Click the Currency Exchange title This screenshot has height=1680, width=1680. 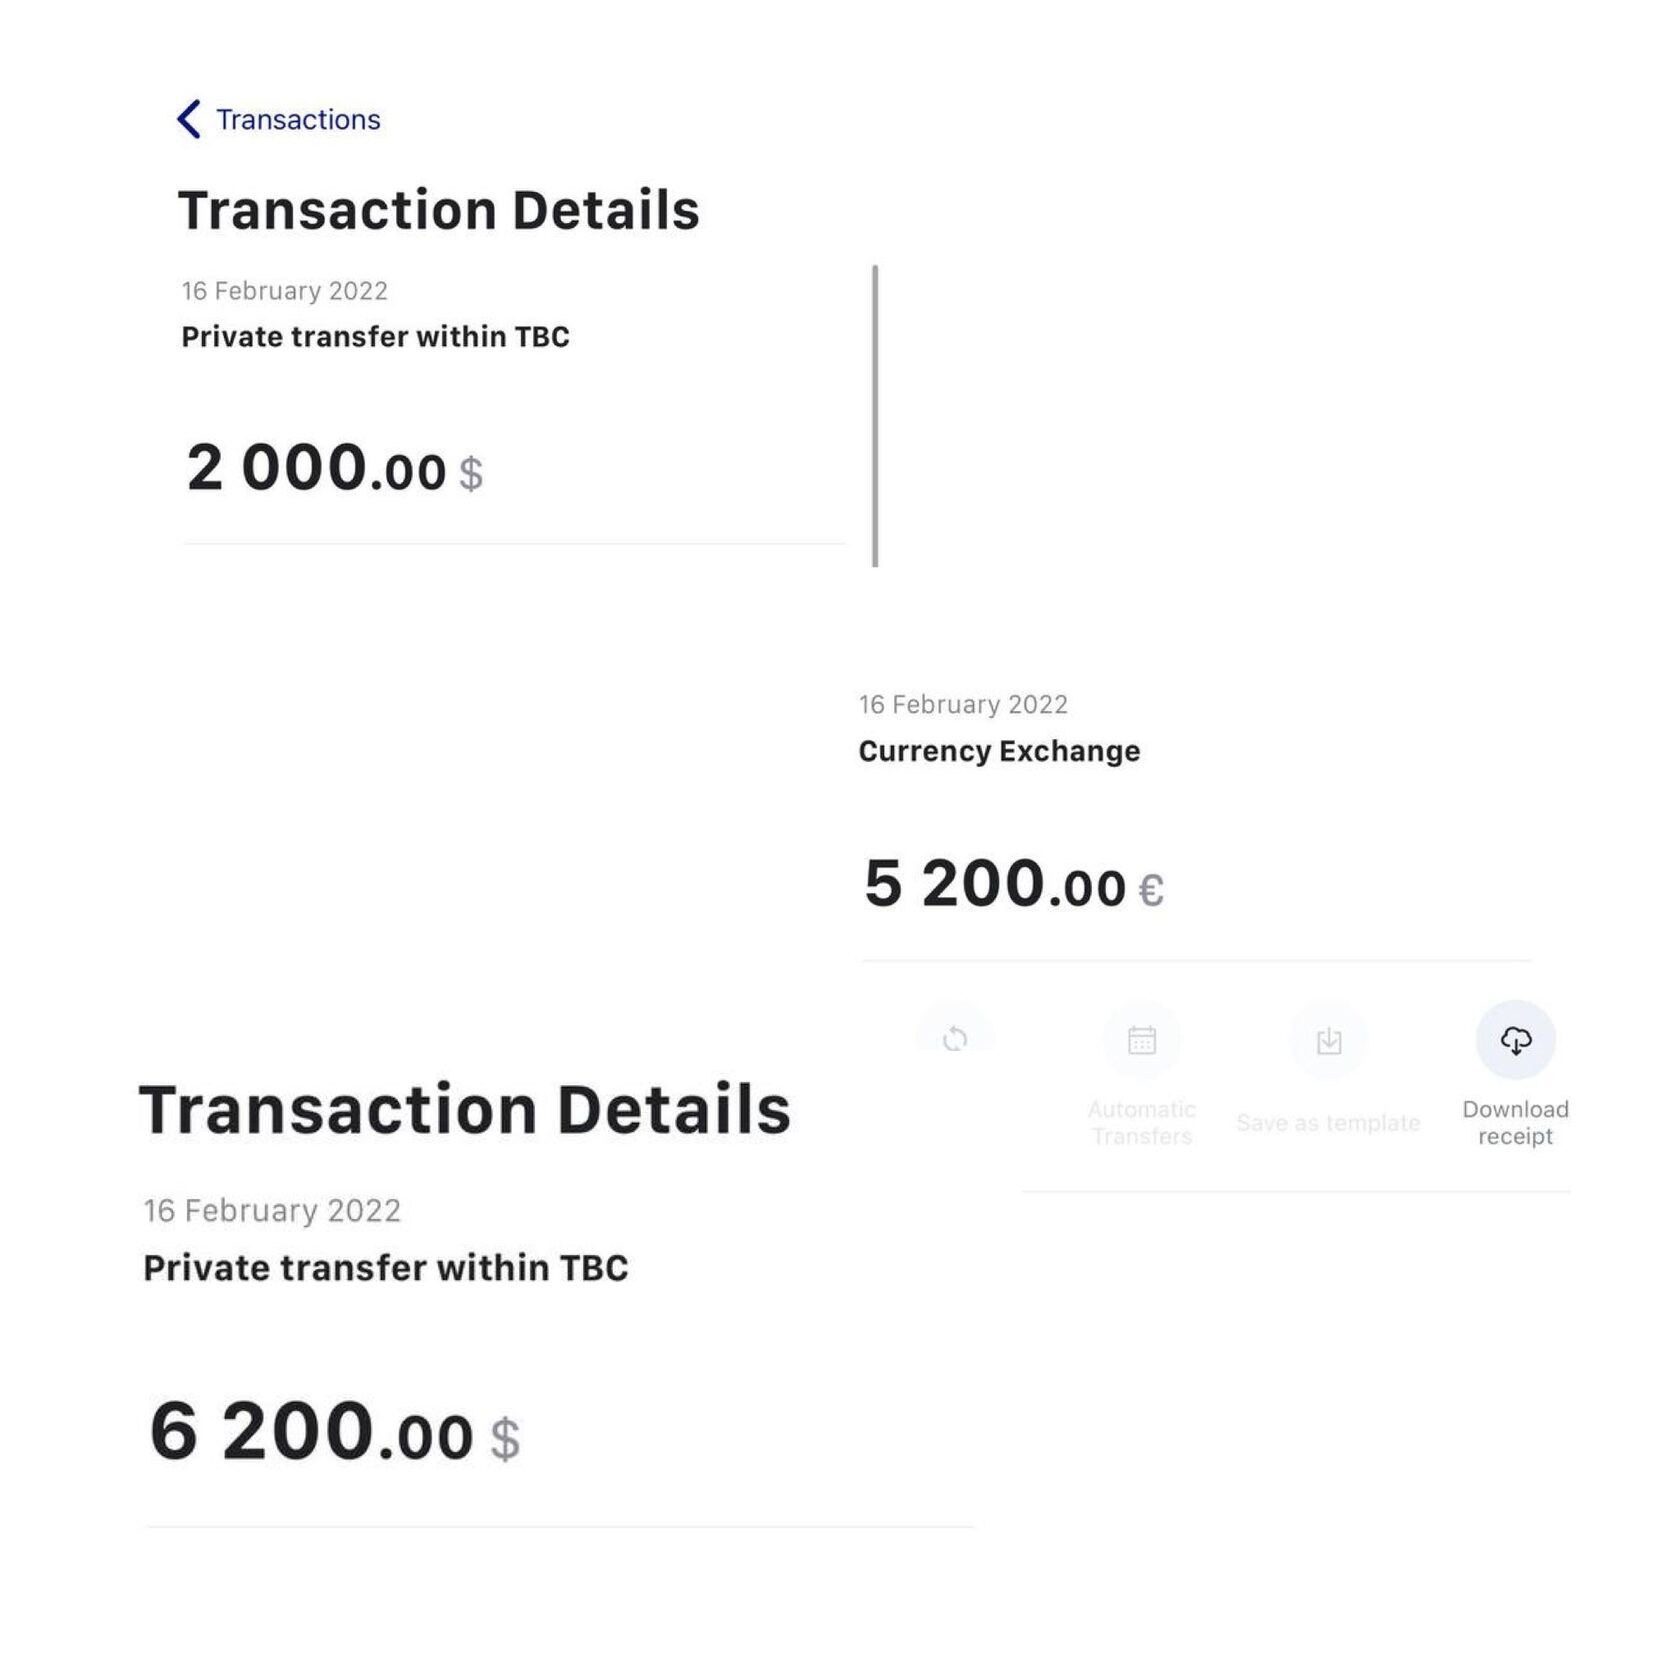[x=999, y=751]
